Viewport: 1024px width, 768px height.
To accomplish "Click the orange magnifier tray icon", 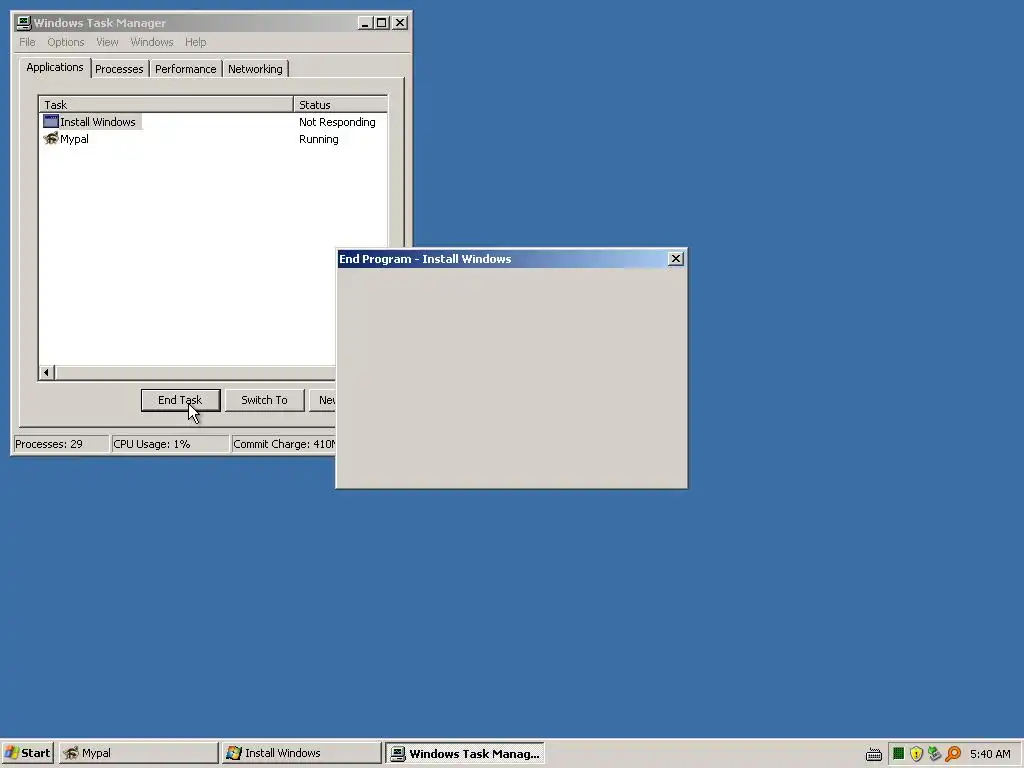I will [x=953, y=754].
